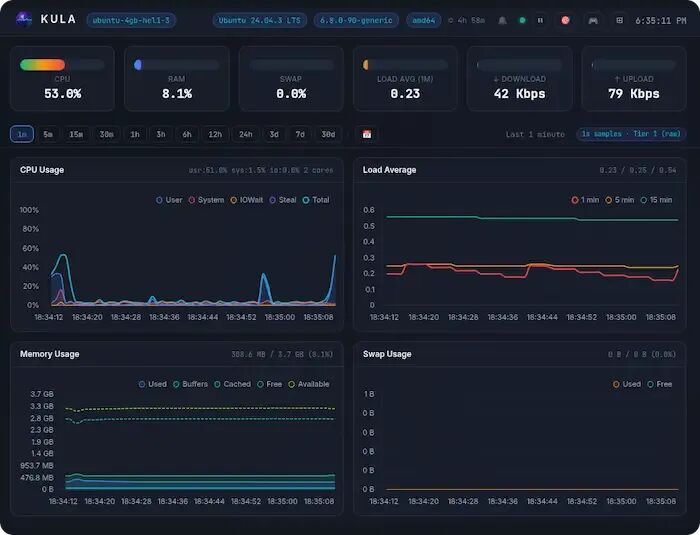Click the red round icon in header
Screen dimensions: 700x535
click(x=565, y=21)
